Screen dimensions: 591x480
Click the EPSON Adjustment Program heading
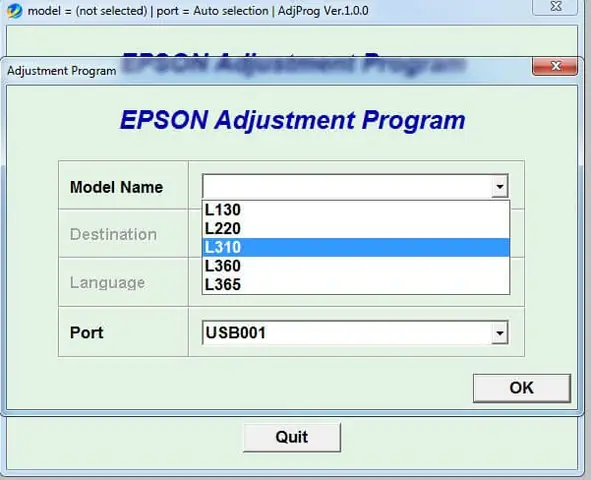pyautogui.click(x=292, y=120)
